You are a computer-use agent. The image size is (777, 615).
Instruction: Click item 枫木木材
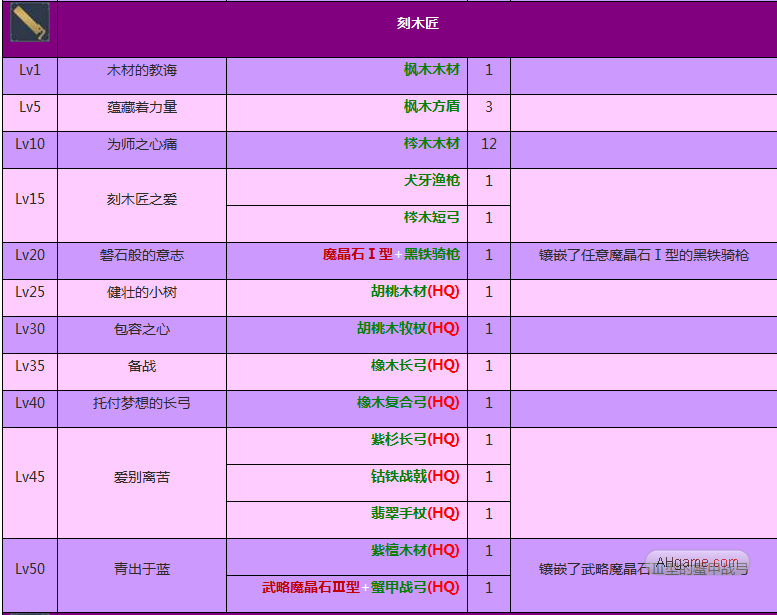(x=432, y=69)
